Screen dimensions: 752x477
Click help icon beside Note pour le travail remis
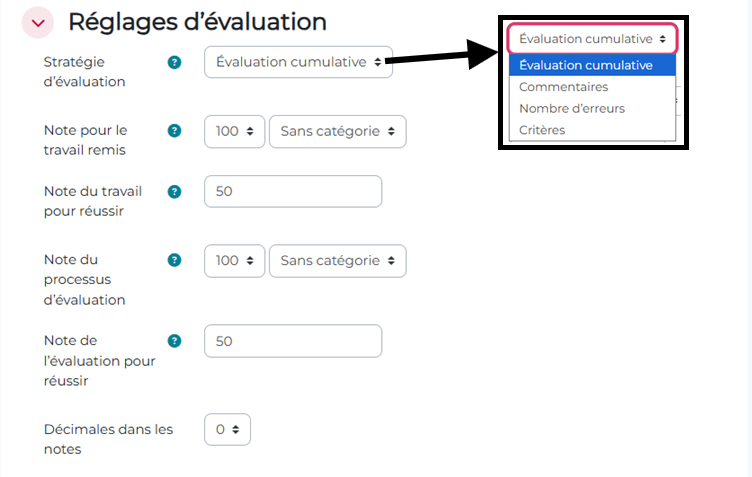175,131
